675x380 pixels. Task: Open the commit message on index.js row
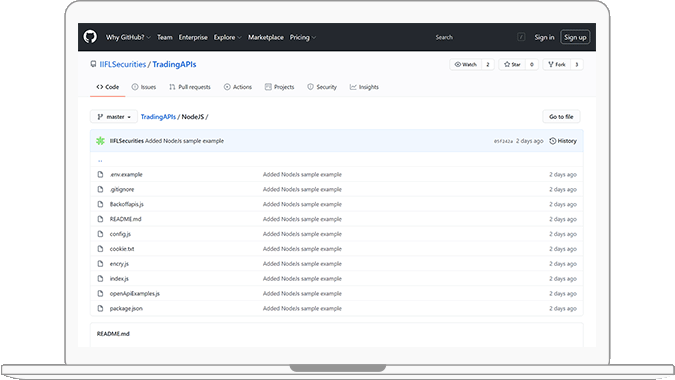click(302, 278)
